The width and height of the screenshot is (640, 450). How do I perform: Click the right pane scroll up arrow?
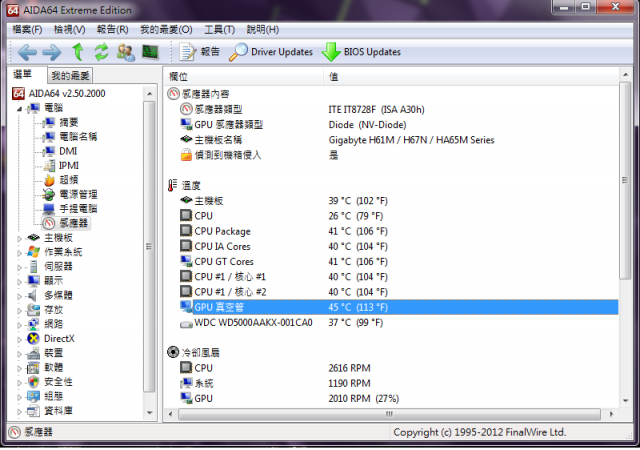[625, 74]
